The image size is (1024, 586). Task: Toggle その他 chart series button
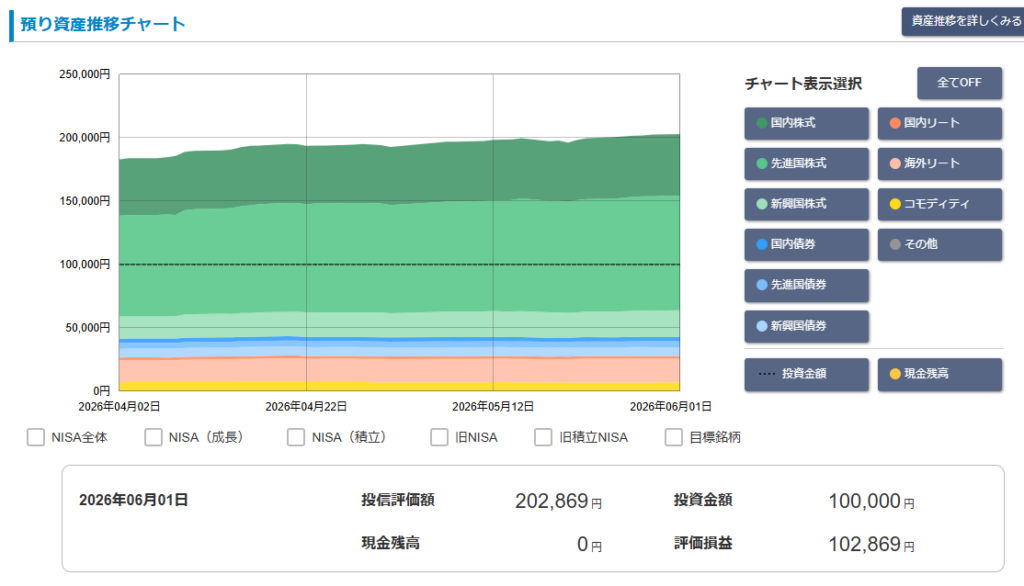(940, 245)
